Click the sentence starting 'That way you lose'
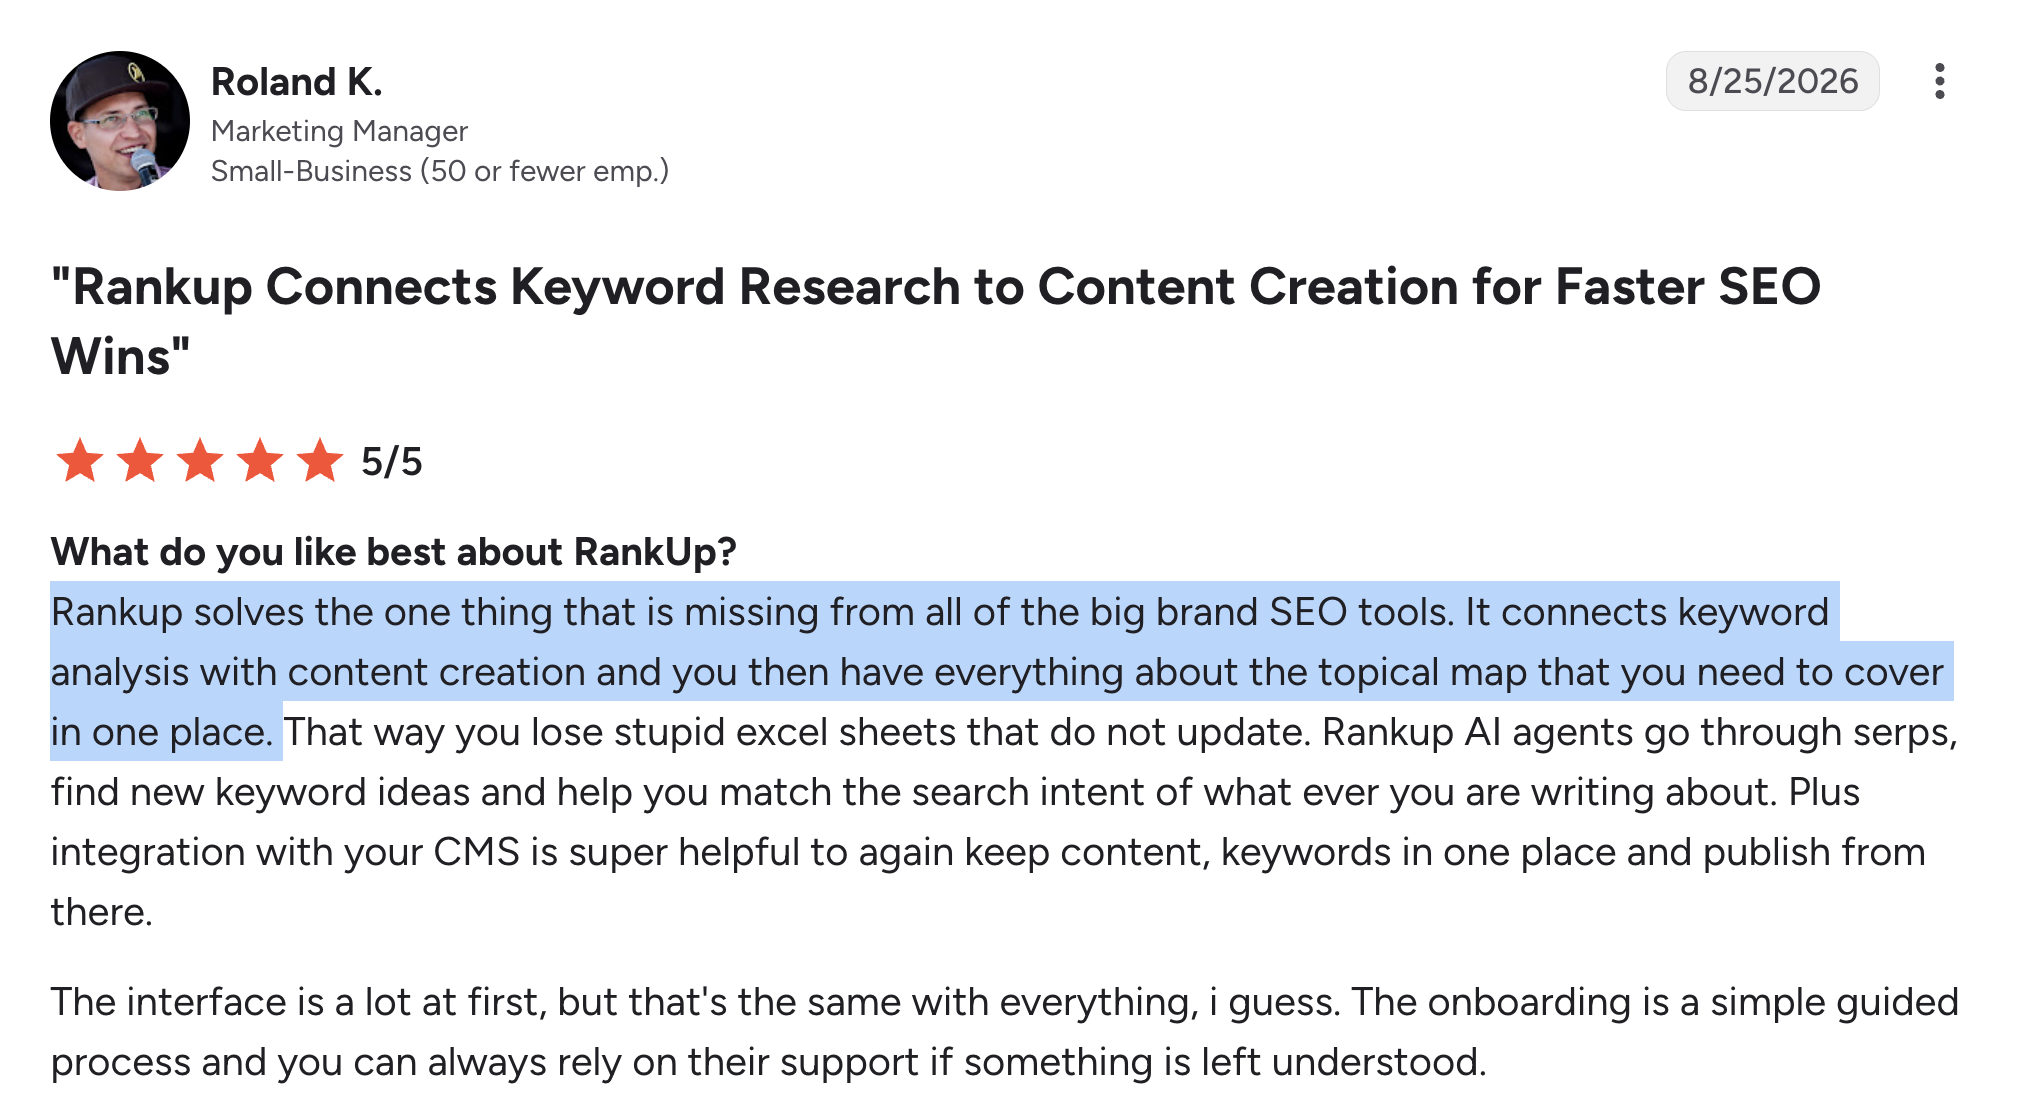The width and height of the screenshot is (2018, 1116). tap(797, 732)
